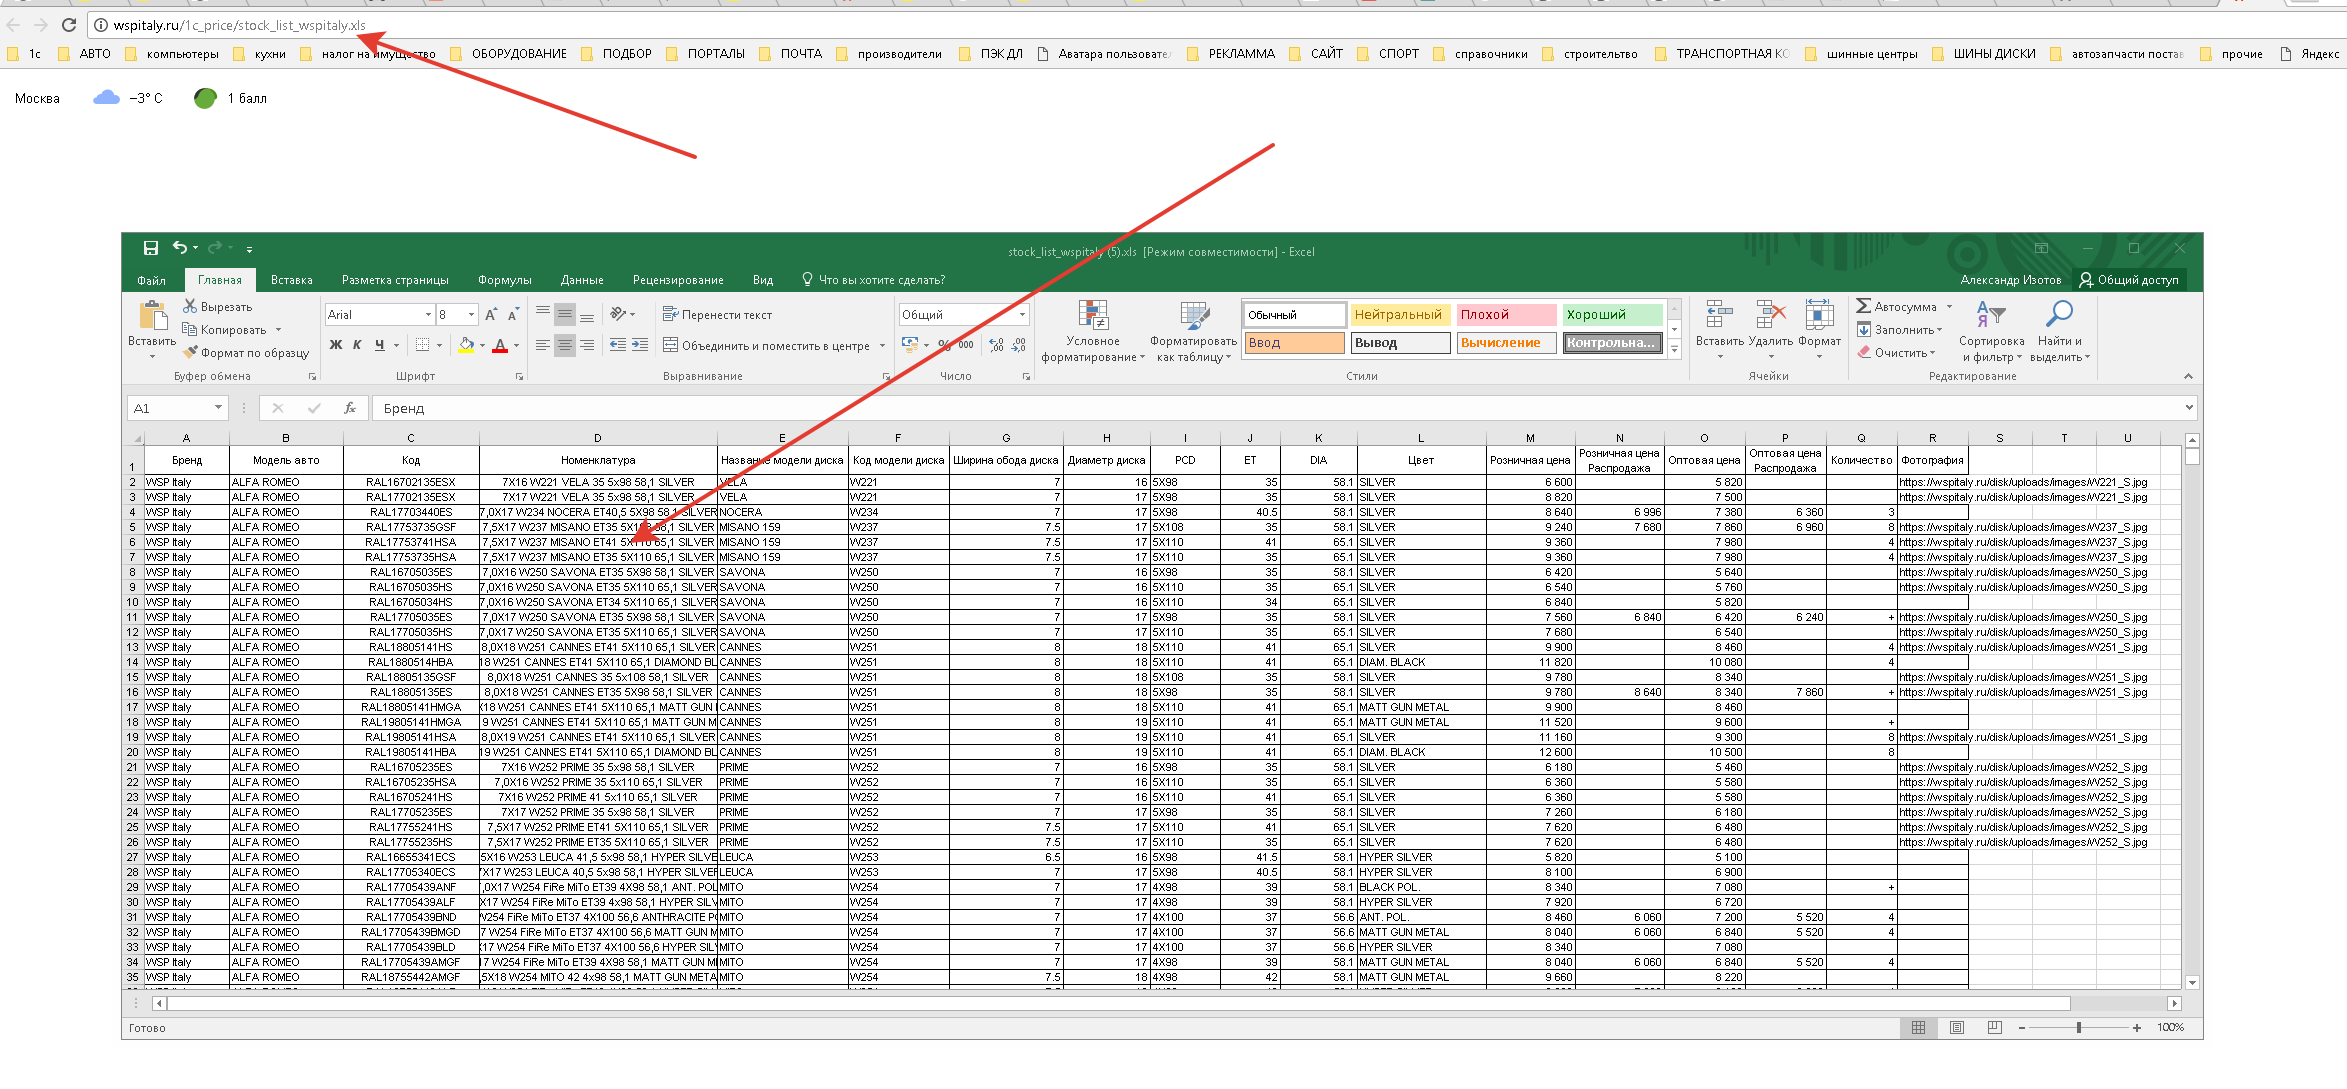Select Format Painter (Формат по образцу)
Screen dimensions: 2347x1089
tap(246, 353)
